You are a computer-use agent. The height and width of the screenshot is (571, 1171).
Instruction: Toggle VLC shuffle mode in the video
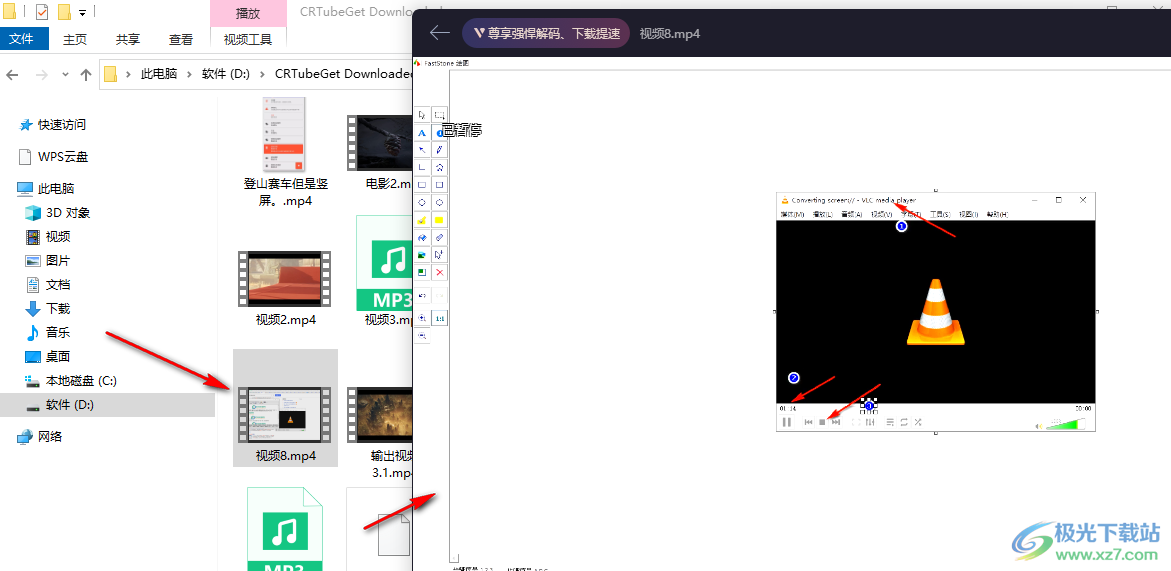(x=919, y=422)
